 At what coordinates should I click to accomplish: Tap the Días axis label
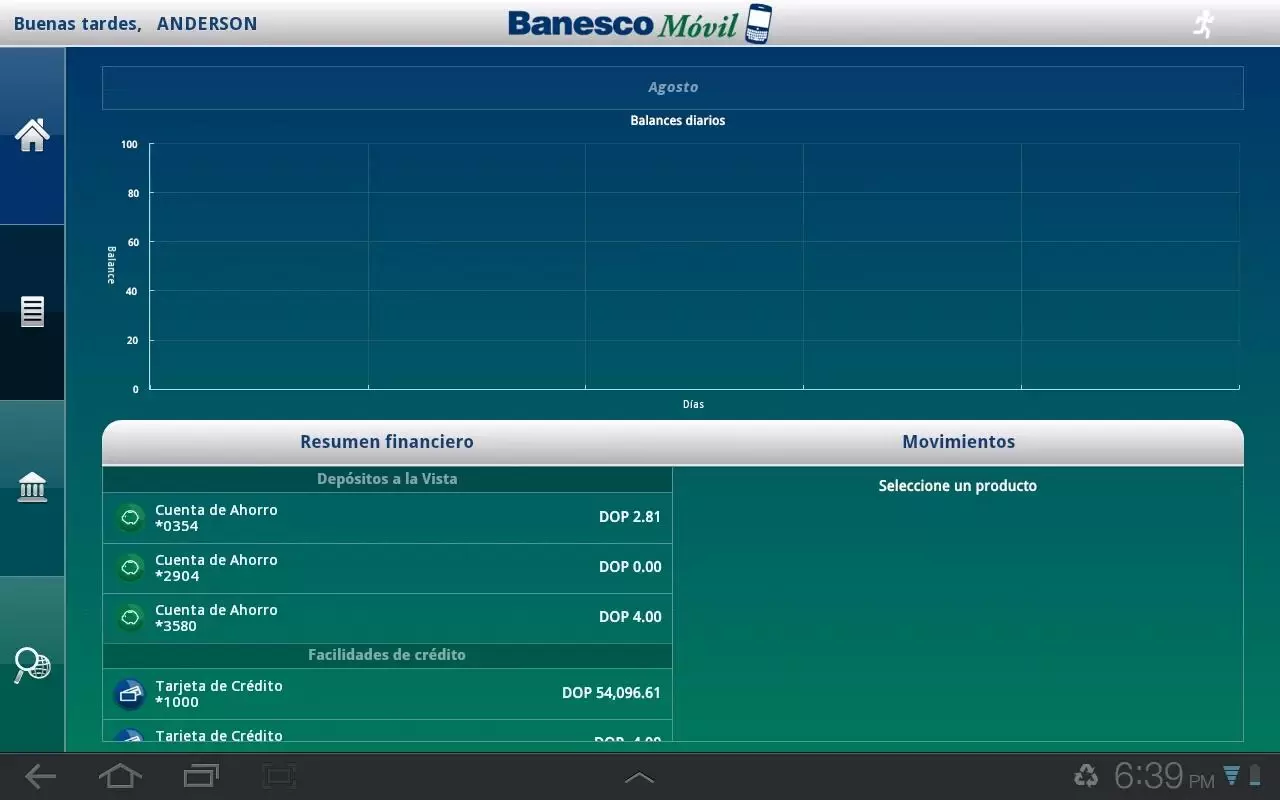pos(693,405)
